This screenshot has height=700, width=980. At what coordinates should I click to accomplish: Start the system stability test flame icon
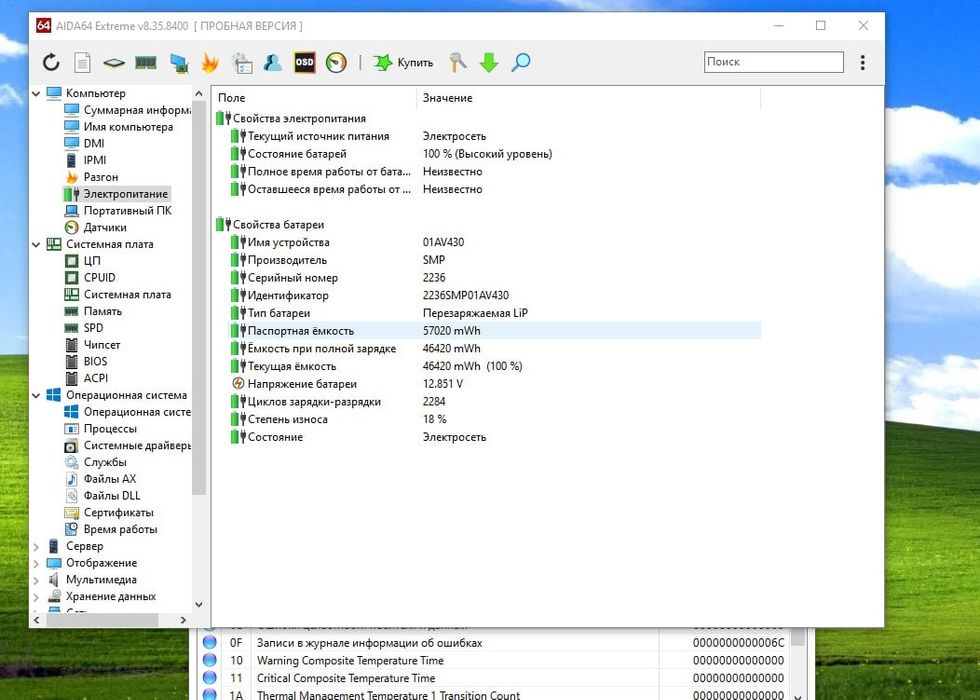(x=210, y=62)
